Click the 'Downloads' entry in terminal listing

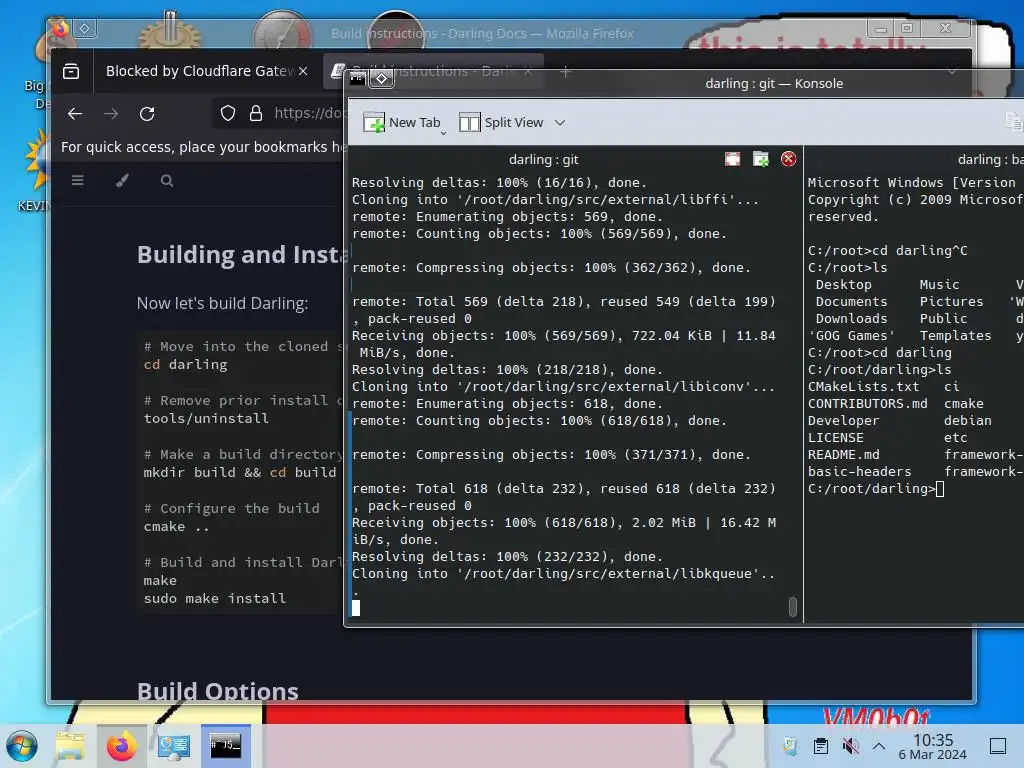(852, 319)
